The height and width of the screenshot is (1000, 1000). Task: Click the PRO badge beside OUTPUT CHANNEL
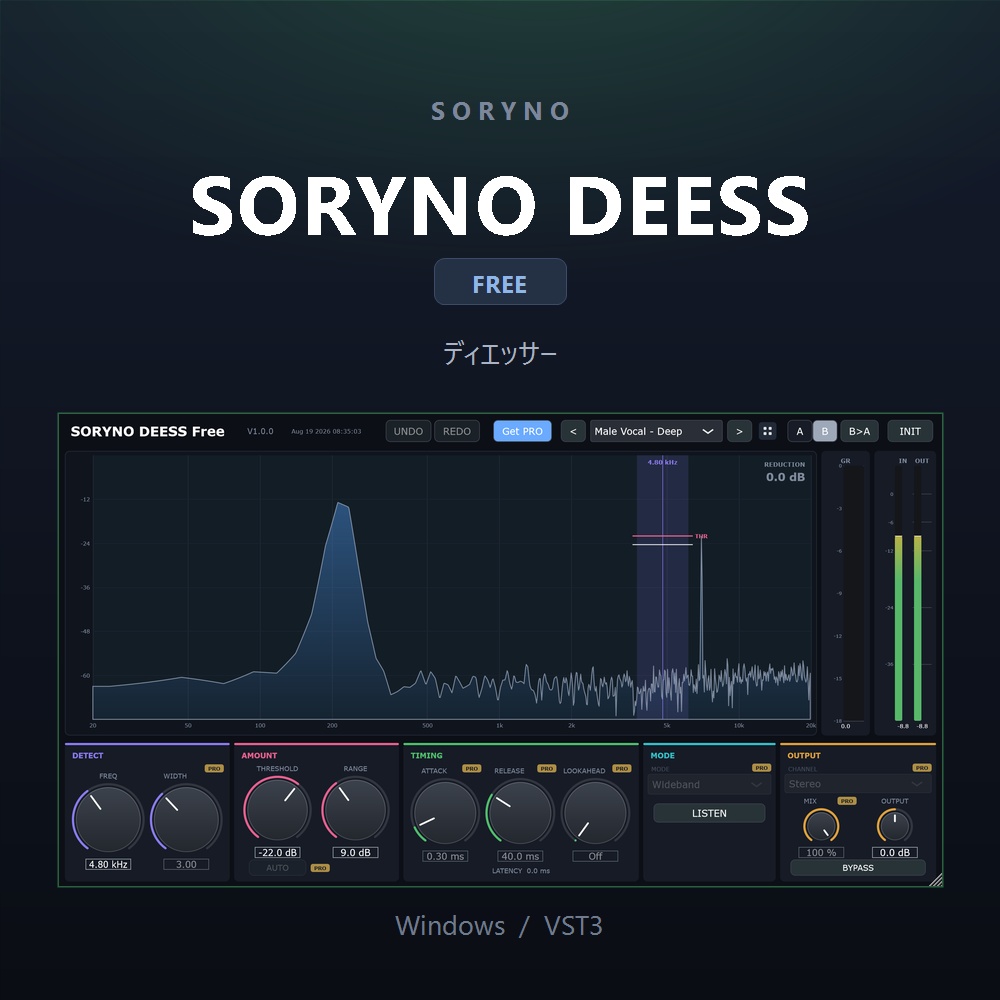(x=922, y=768)
